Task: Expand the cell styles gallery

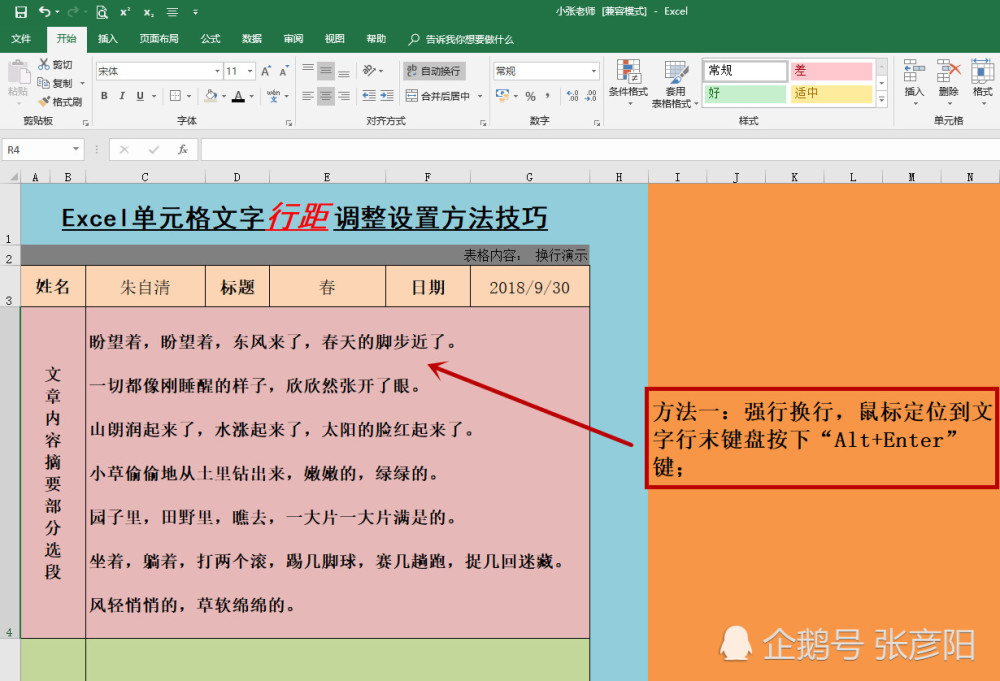Action: pos(882,99)
